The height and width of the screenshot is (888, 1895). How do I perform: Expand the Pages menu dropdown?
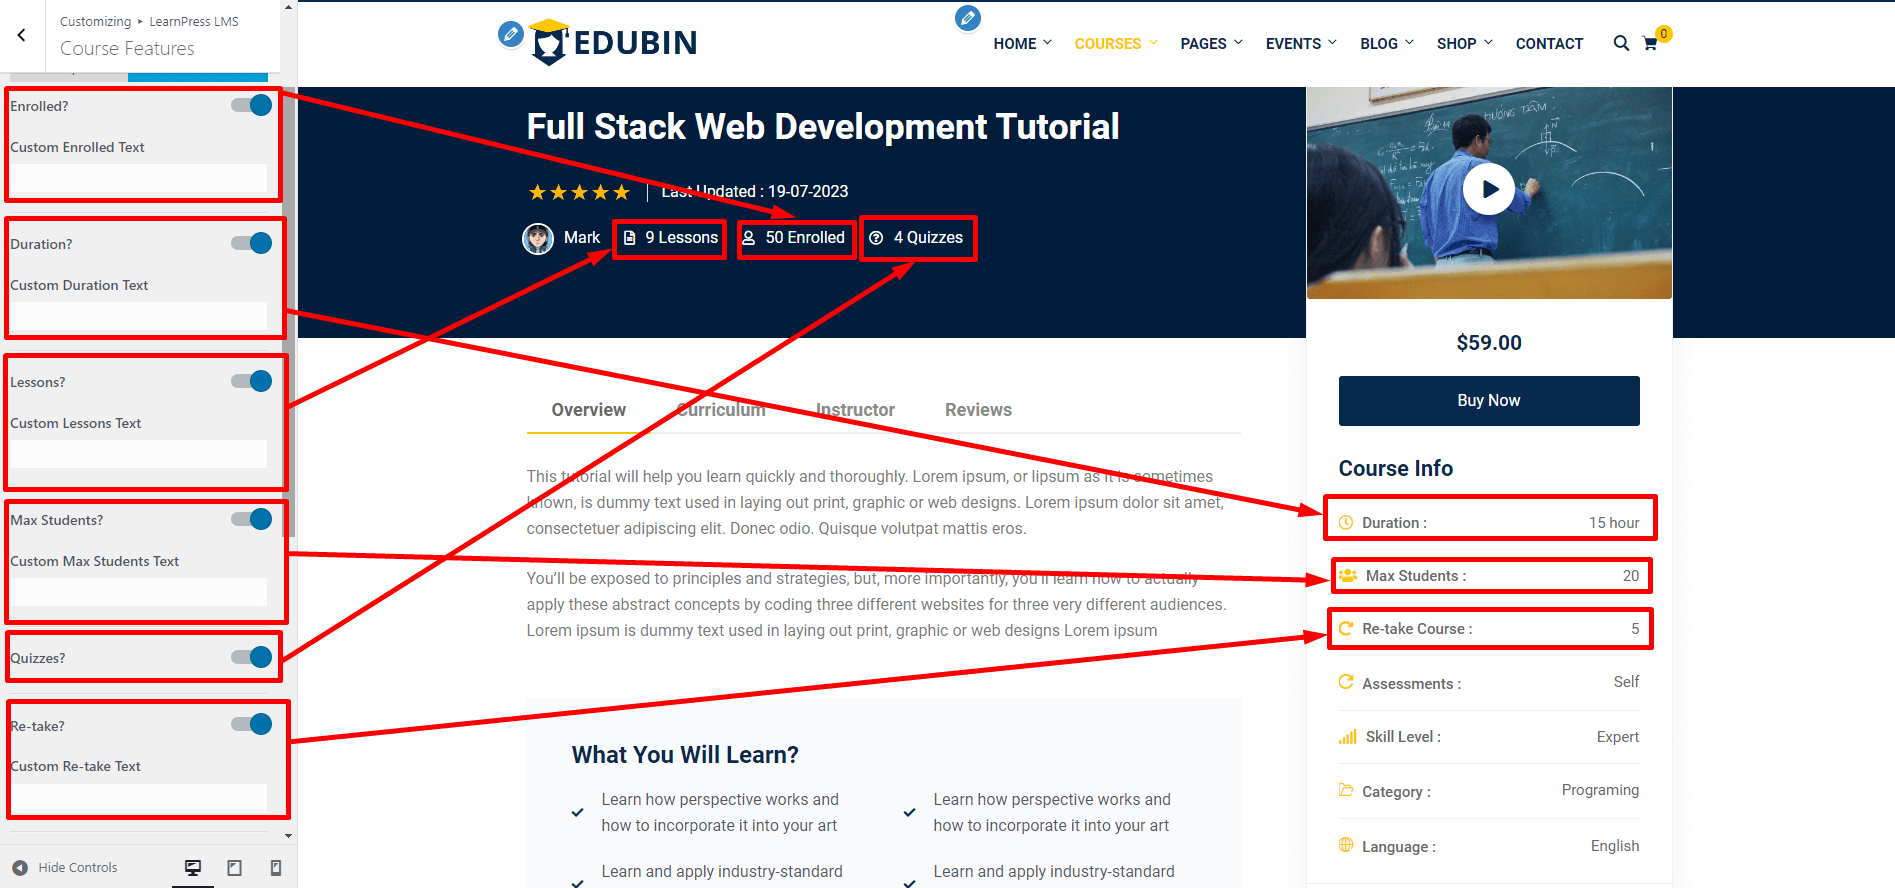[1211, 44]
